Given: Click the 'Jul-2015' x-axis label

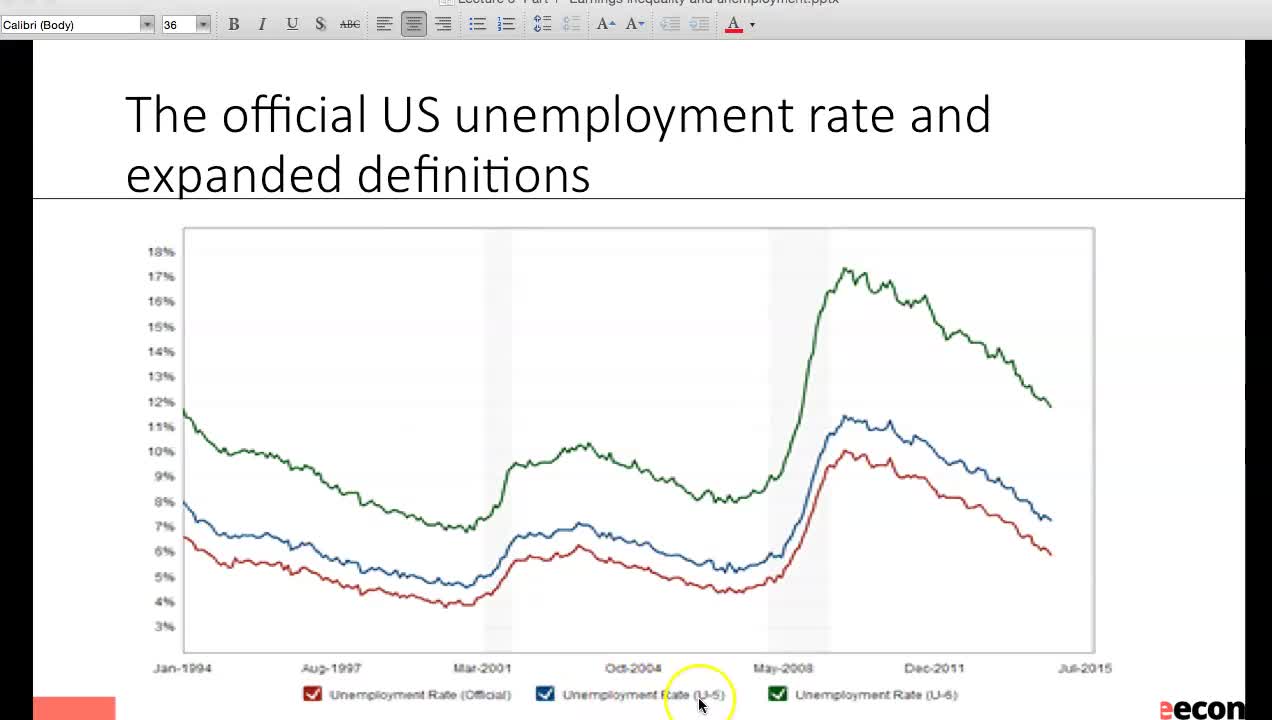Looking at the screenshot, I should point(1084,668).
